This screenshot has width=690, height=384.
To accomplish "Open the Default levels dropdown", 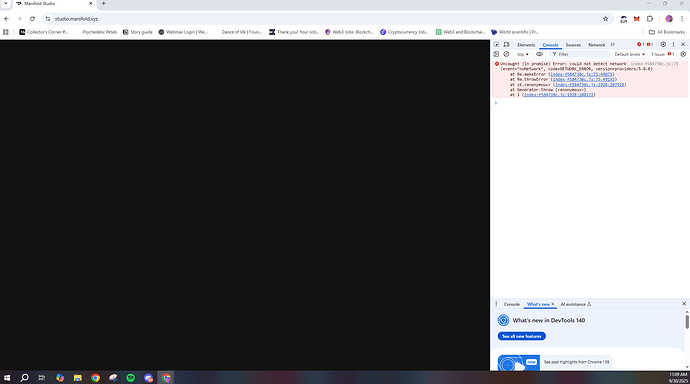I will [x=629, y=54].
